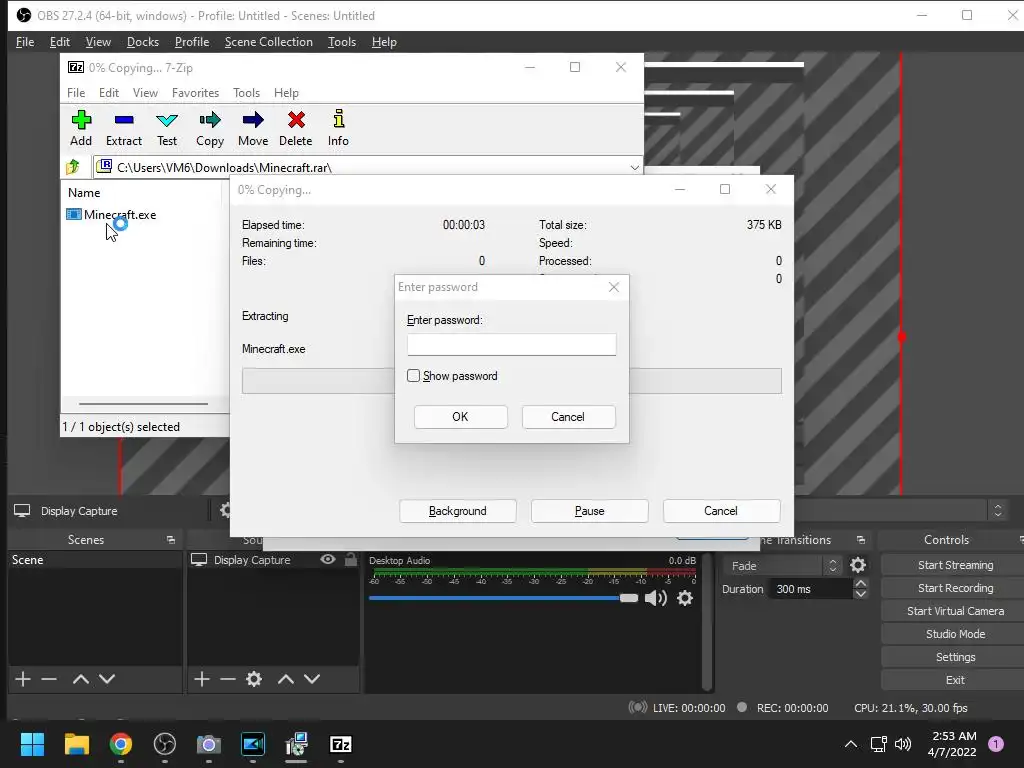This screenshot has width=1024, height=768.
Task: Remove selected source with minus icon
Action: coord(228,679)
